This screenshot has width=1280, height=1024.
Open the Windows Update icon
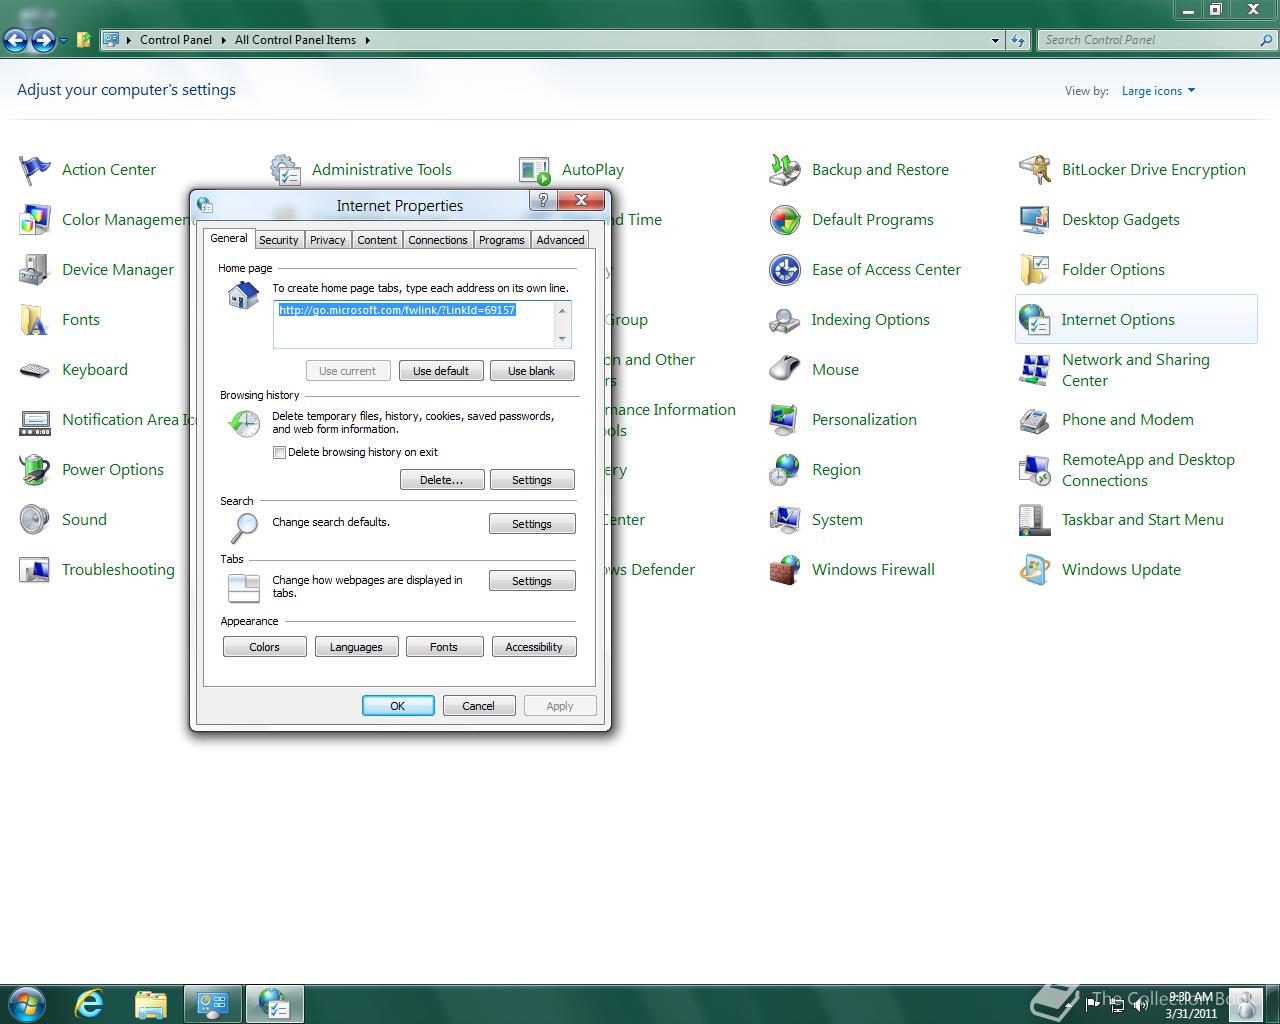[x=1035, y=570]
